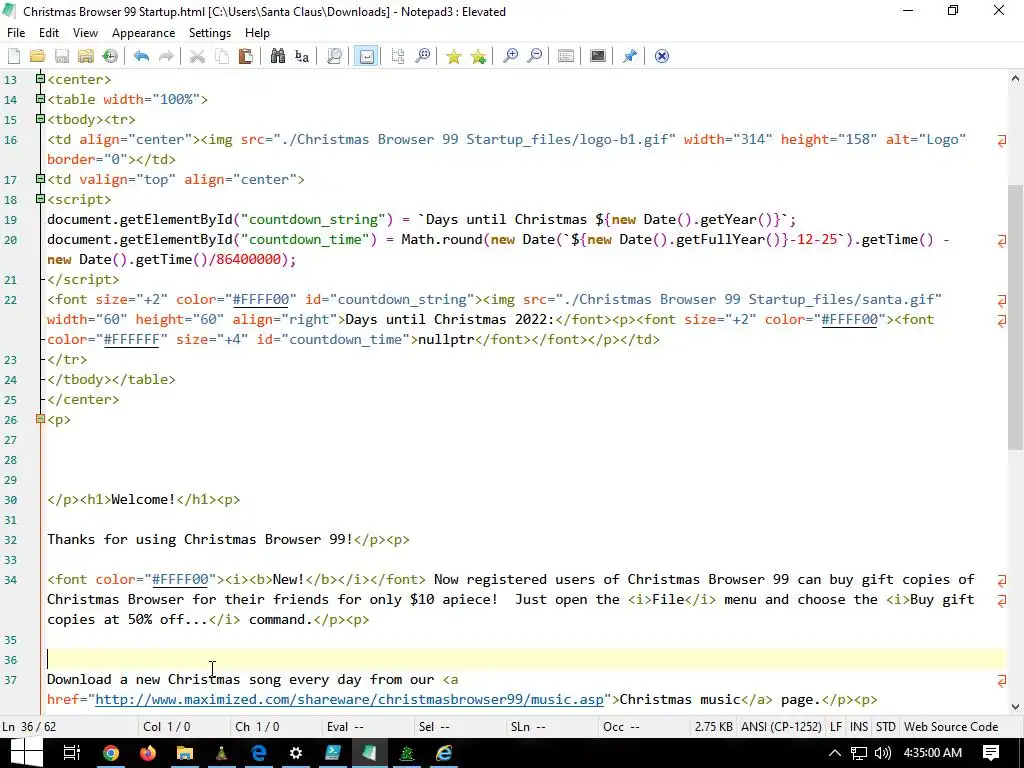
Task: Click LF line ending indicator
Action: tap(836, 727)
